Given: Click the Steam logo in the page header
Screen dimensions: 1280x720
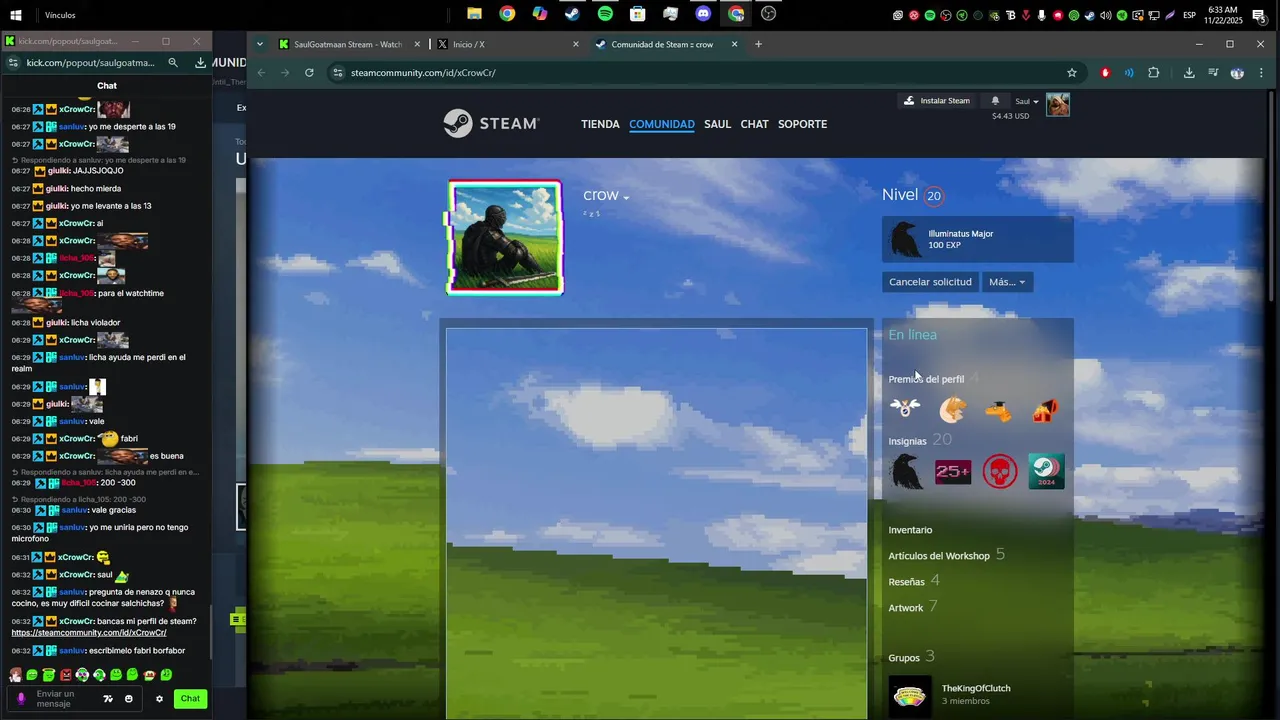Looking at the screenshot, I should coord(491,123).
